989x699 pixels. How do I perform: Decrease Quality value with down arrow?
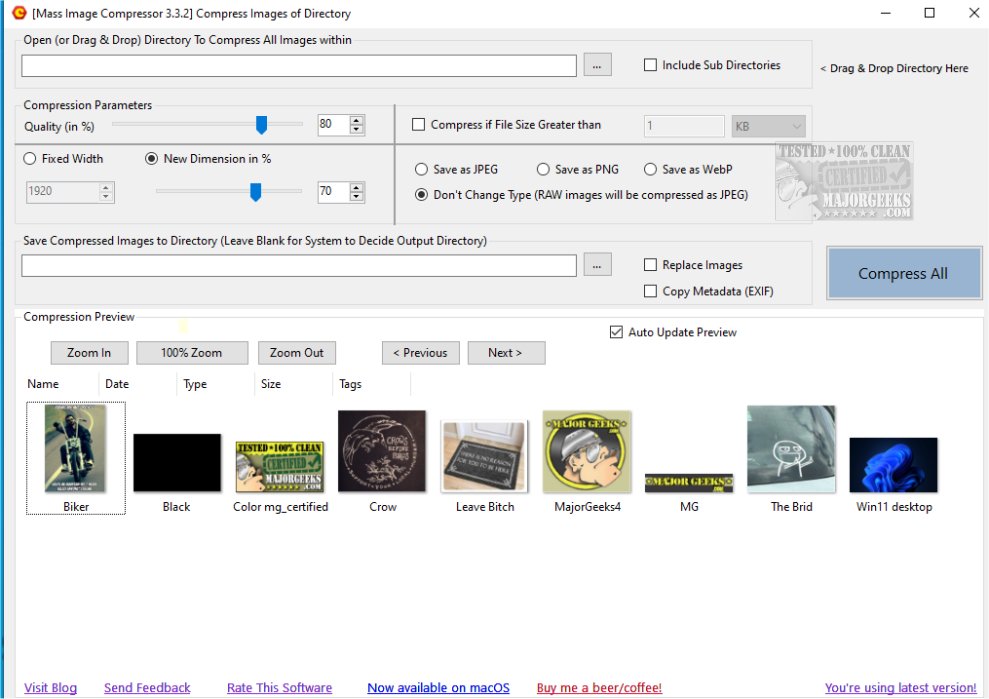tap(357, 129)
